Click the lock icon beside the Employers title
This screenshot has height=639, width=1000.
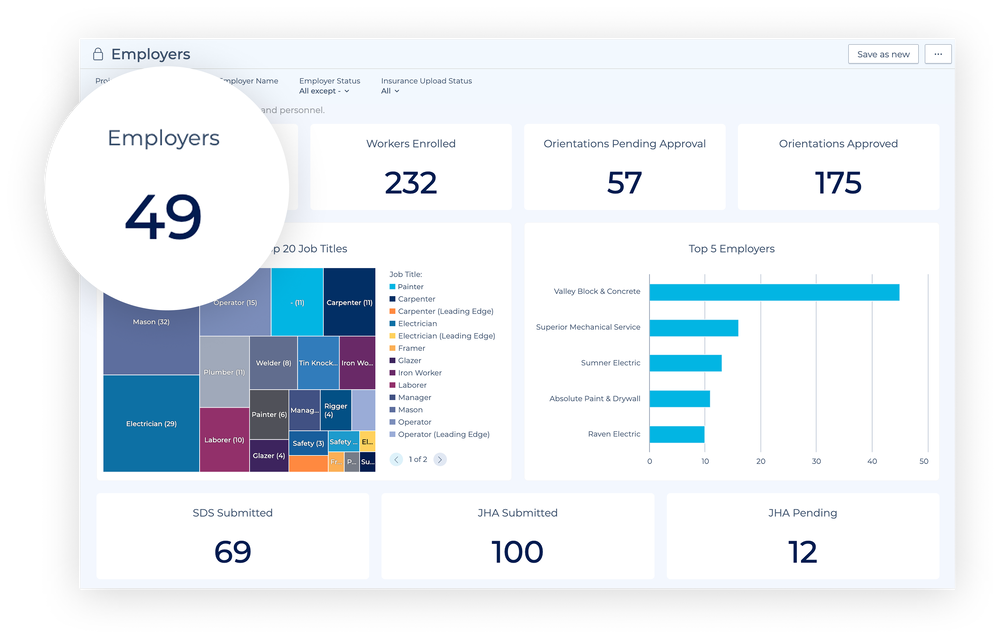[97, 54]
